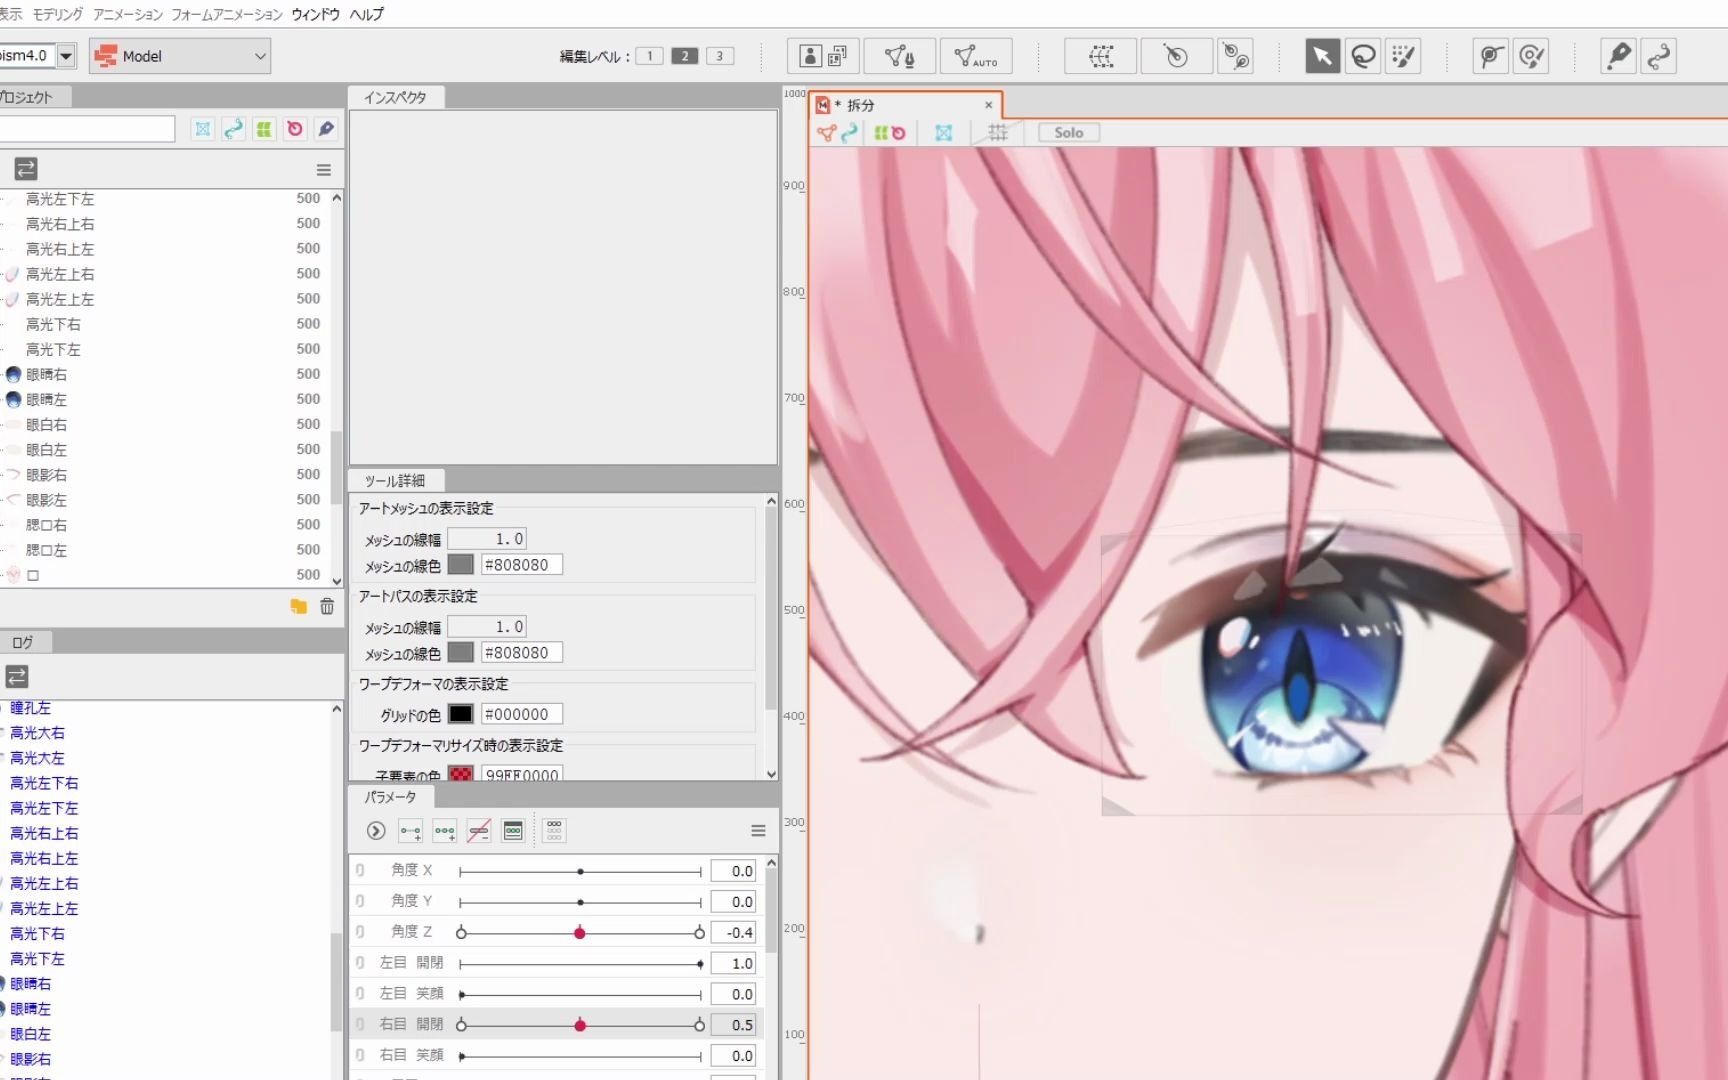Filter project by green mesh icon
The image size is (1728, 1080).
pos(264,129)
